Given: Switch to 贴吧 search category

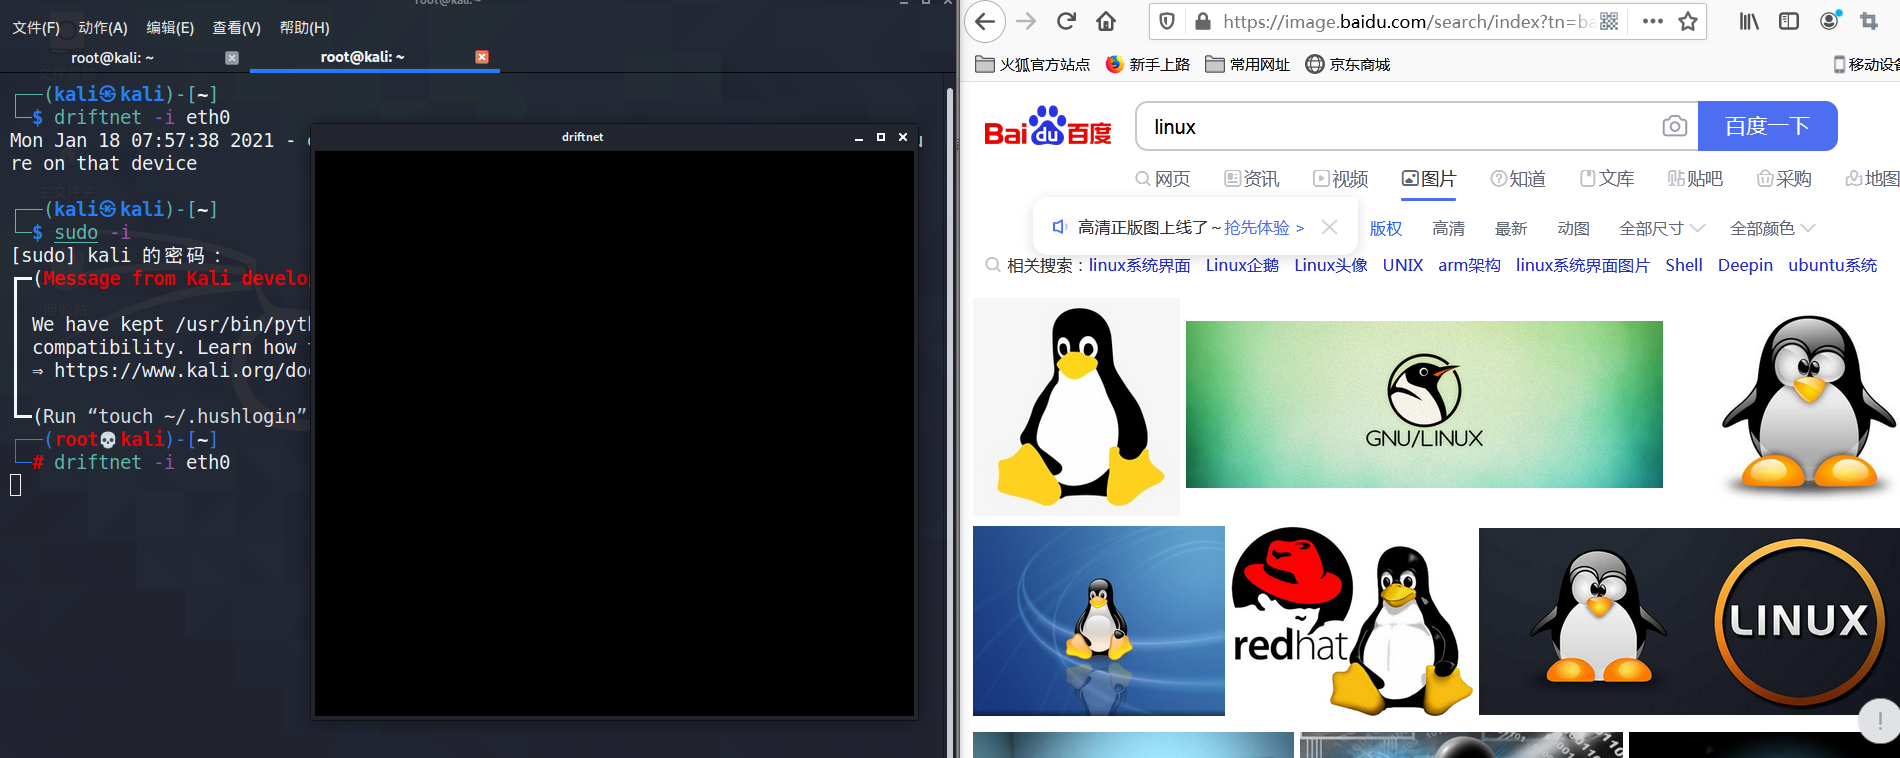Looking at the screenshot, I should (1695, 179).
